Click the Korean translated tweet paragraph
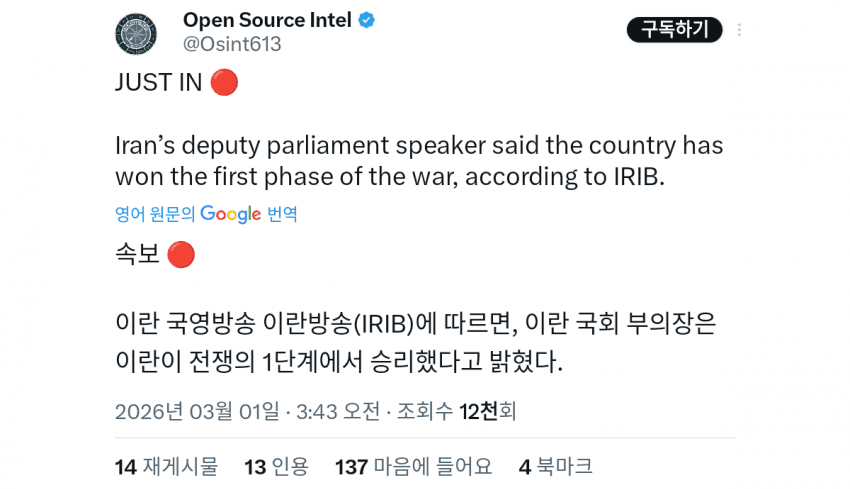Image resolution: width=850 pixels, height=489 pixels. [416, 342]
